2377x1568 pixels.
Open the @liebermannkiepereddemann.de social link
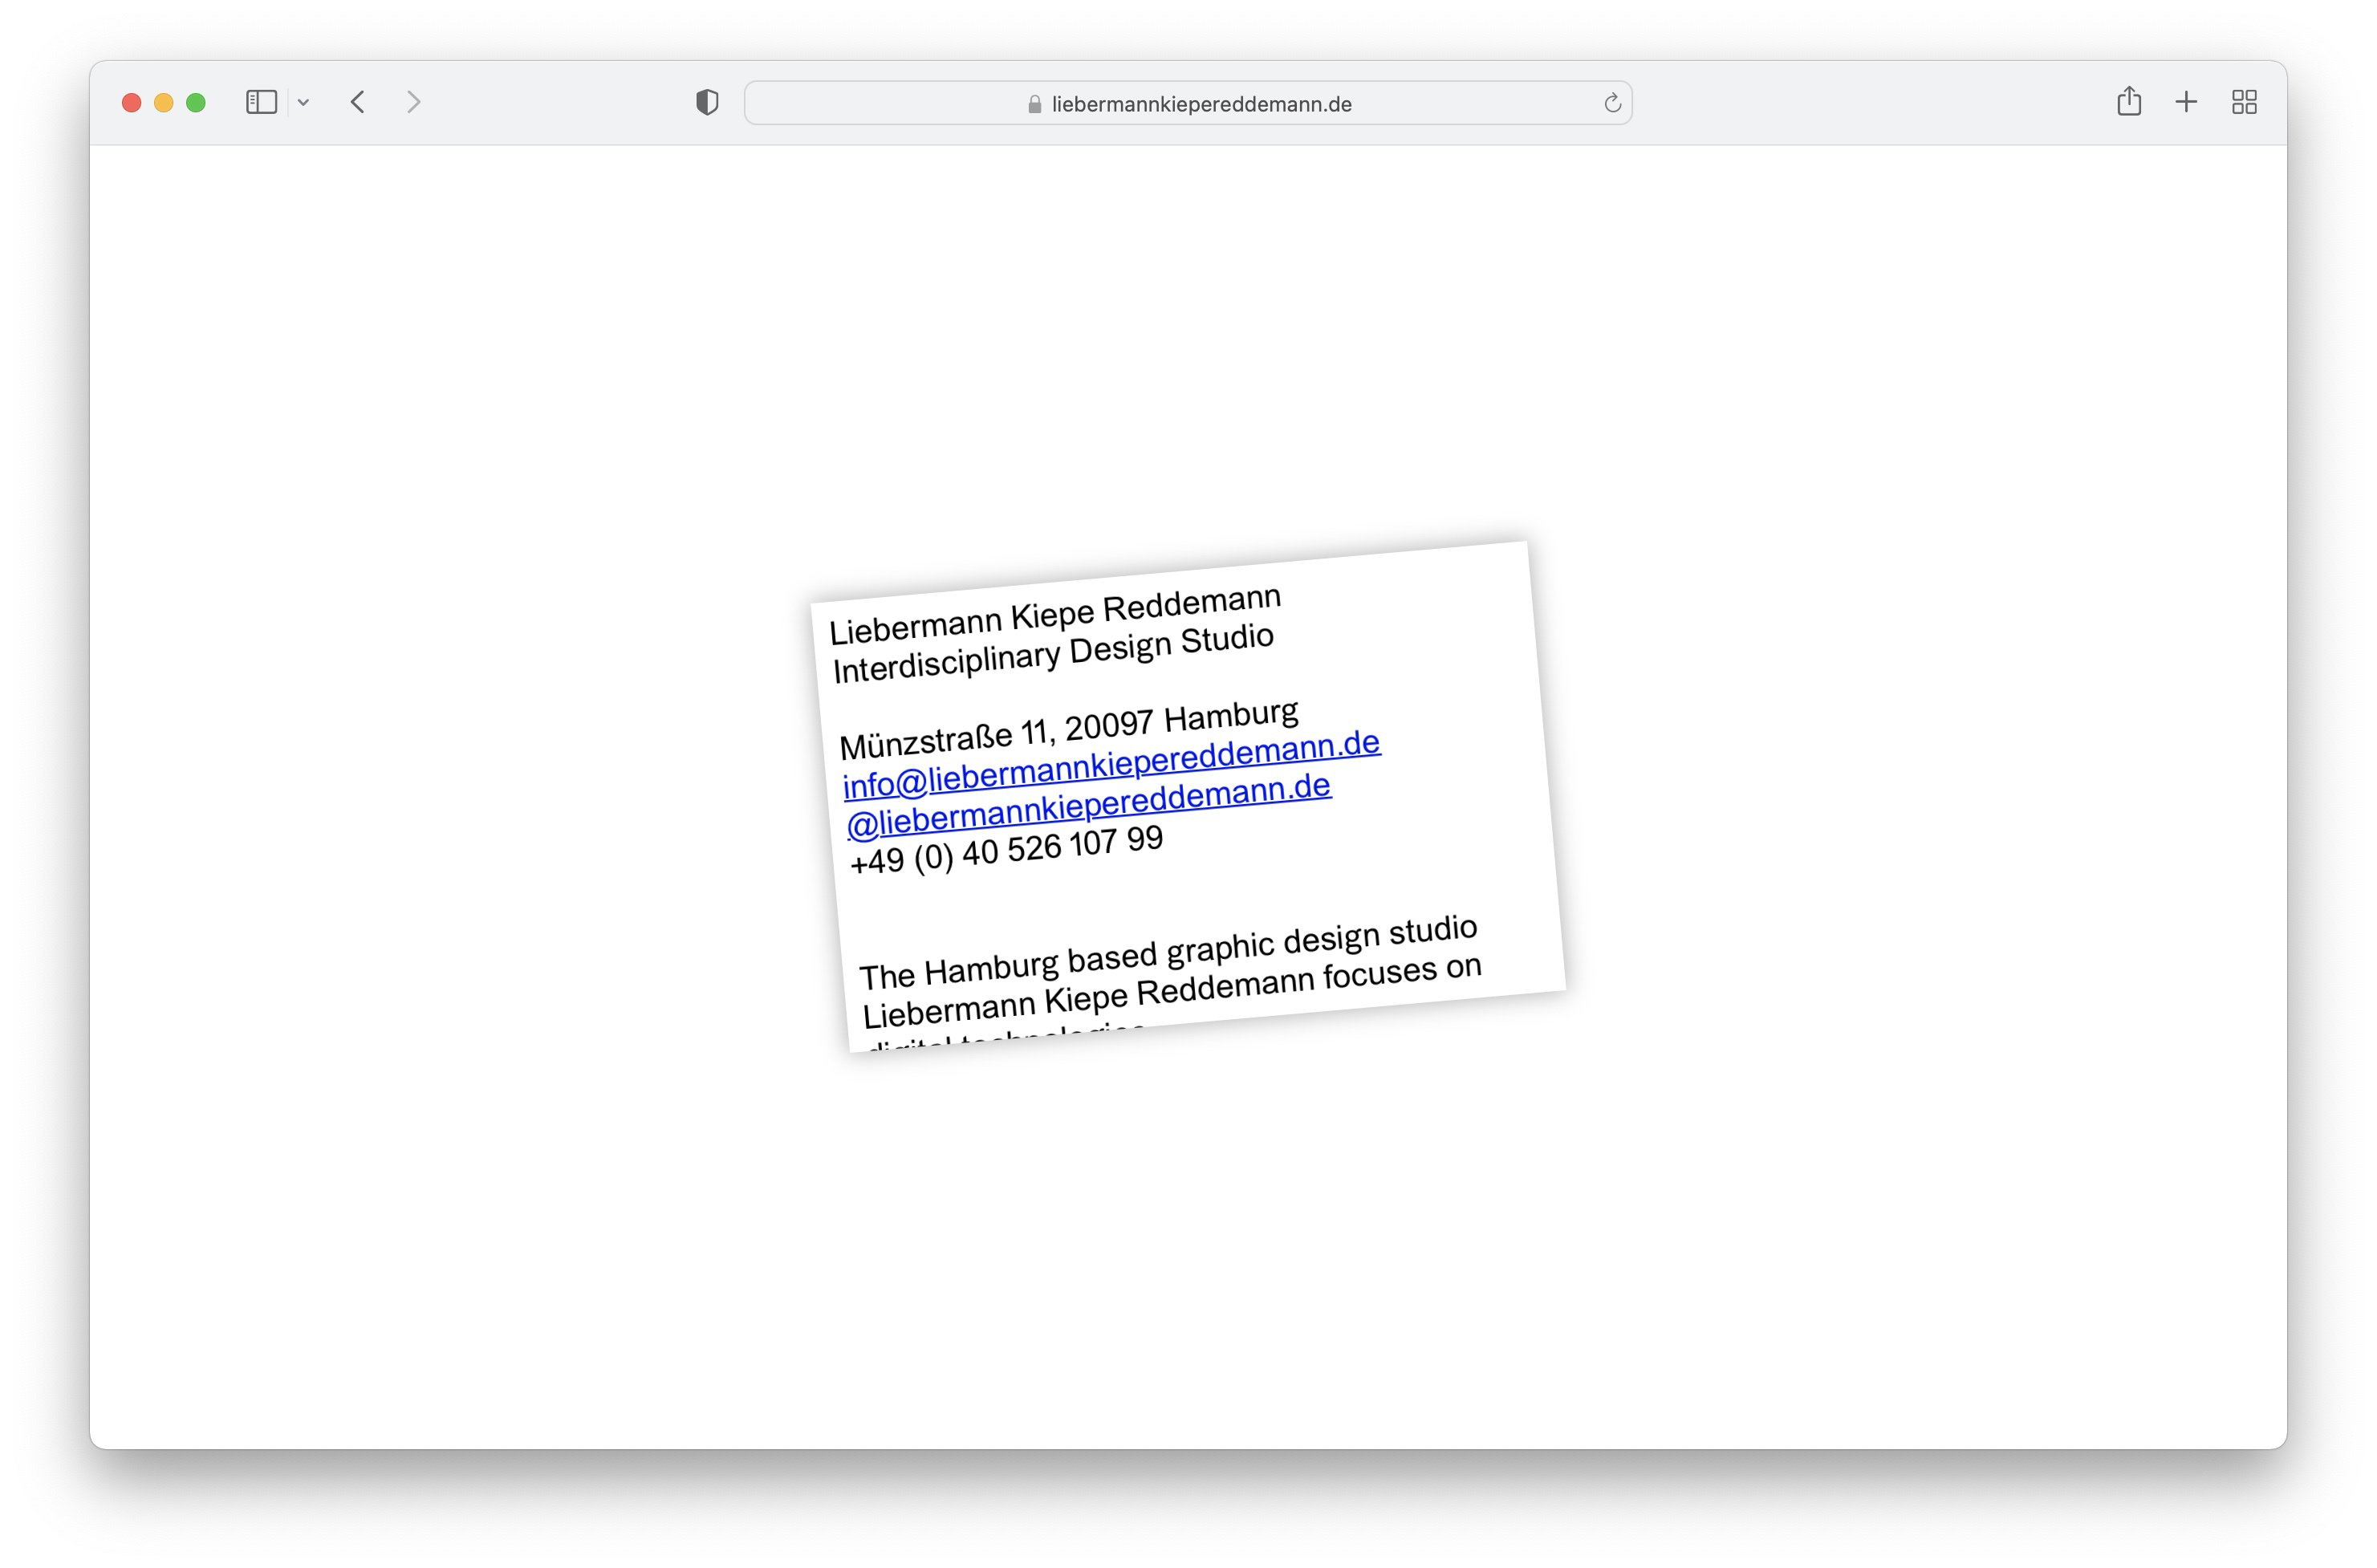[x=1088, y=805]
